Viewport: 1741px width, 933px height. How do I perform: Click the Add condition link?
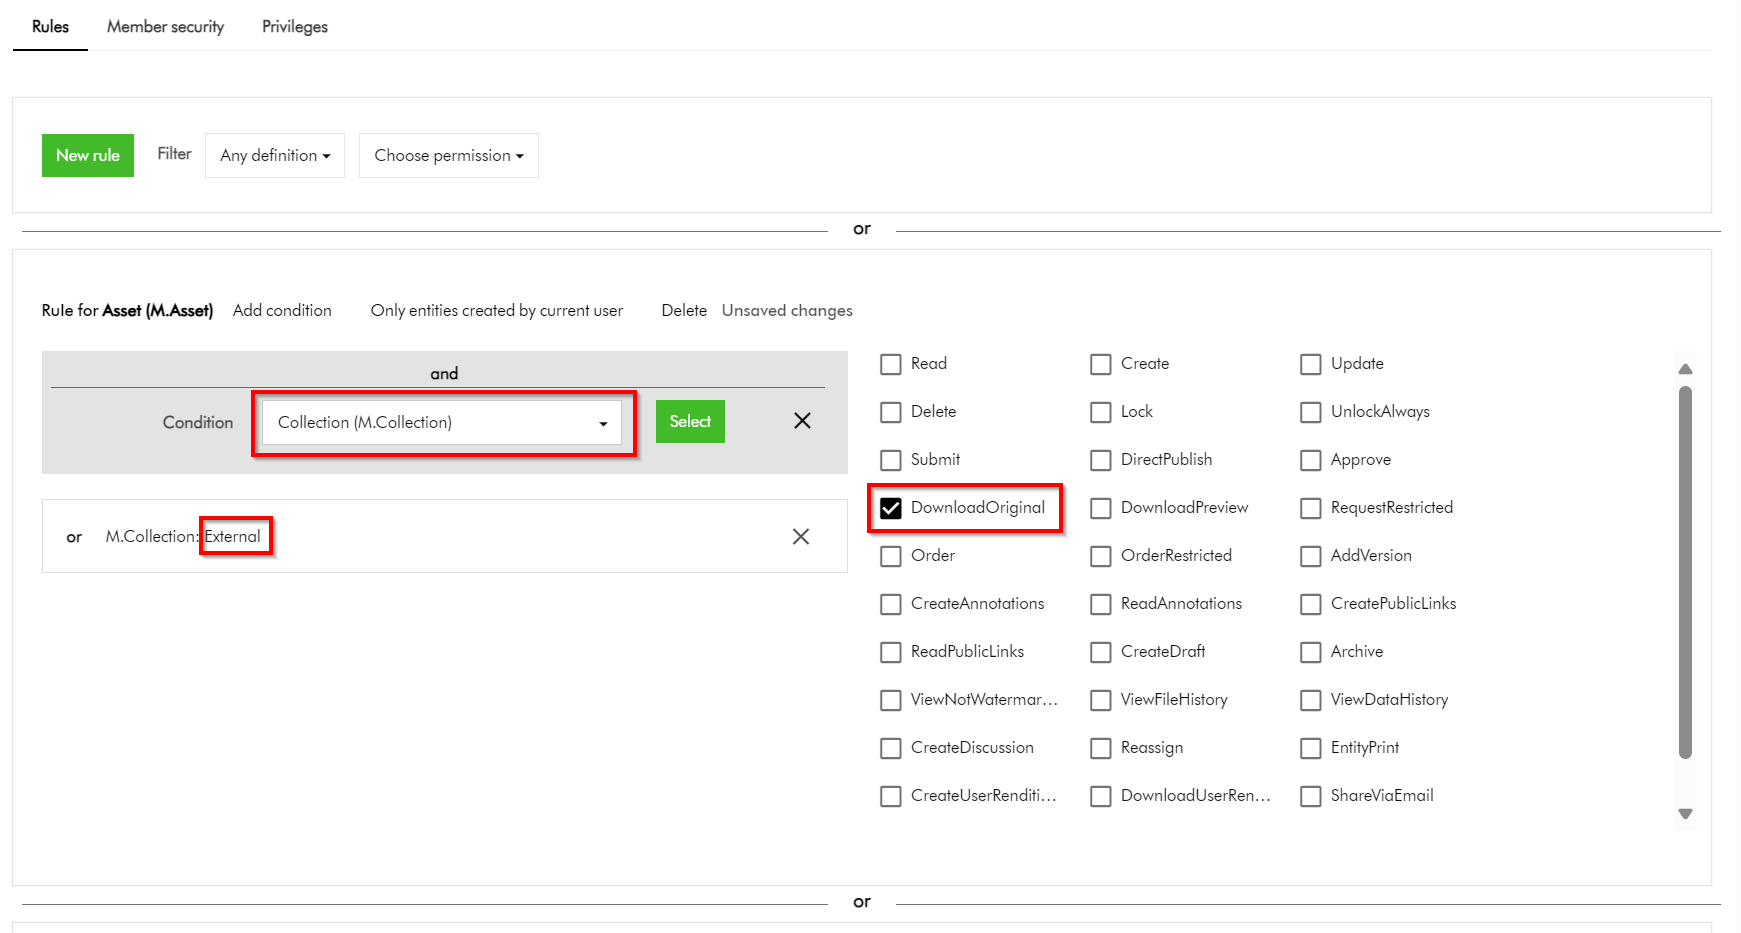282,311
